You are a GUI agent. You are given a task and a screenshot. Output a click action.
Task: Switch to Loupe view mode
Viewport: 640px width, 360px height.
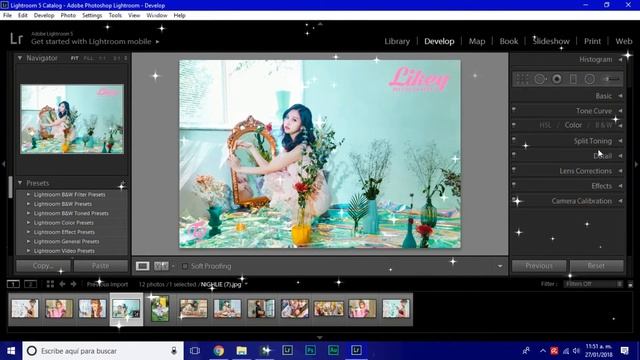(x=142, y=266)
